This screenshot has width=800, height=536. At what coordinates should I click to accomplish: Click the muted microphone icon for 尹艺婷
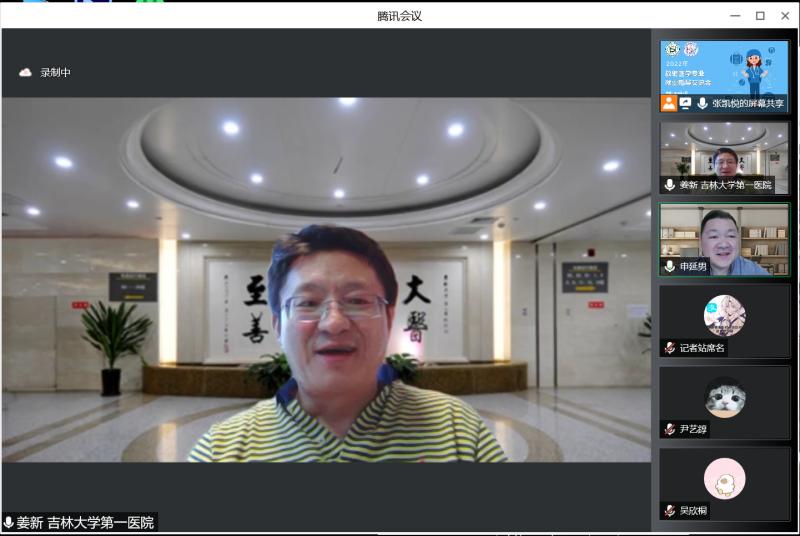tap(670, 429)
